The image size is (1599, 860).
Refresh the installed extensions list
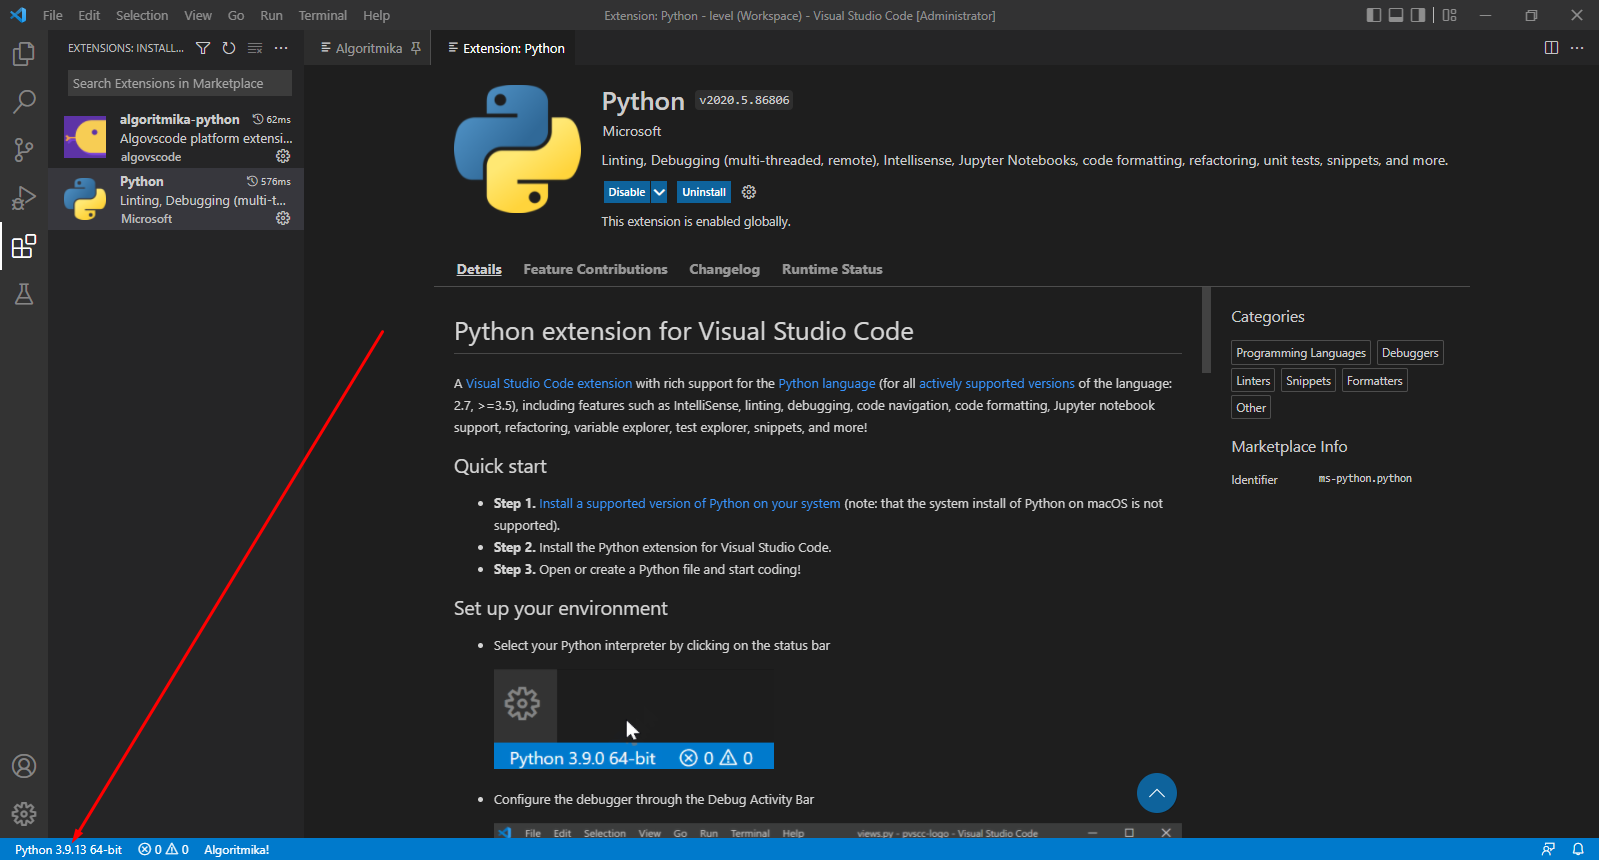pos(229,48)
